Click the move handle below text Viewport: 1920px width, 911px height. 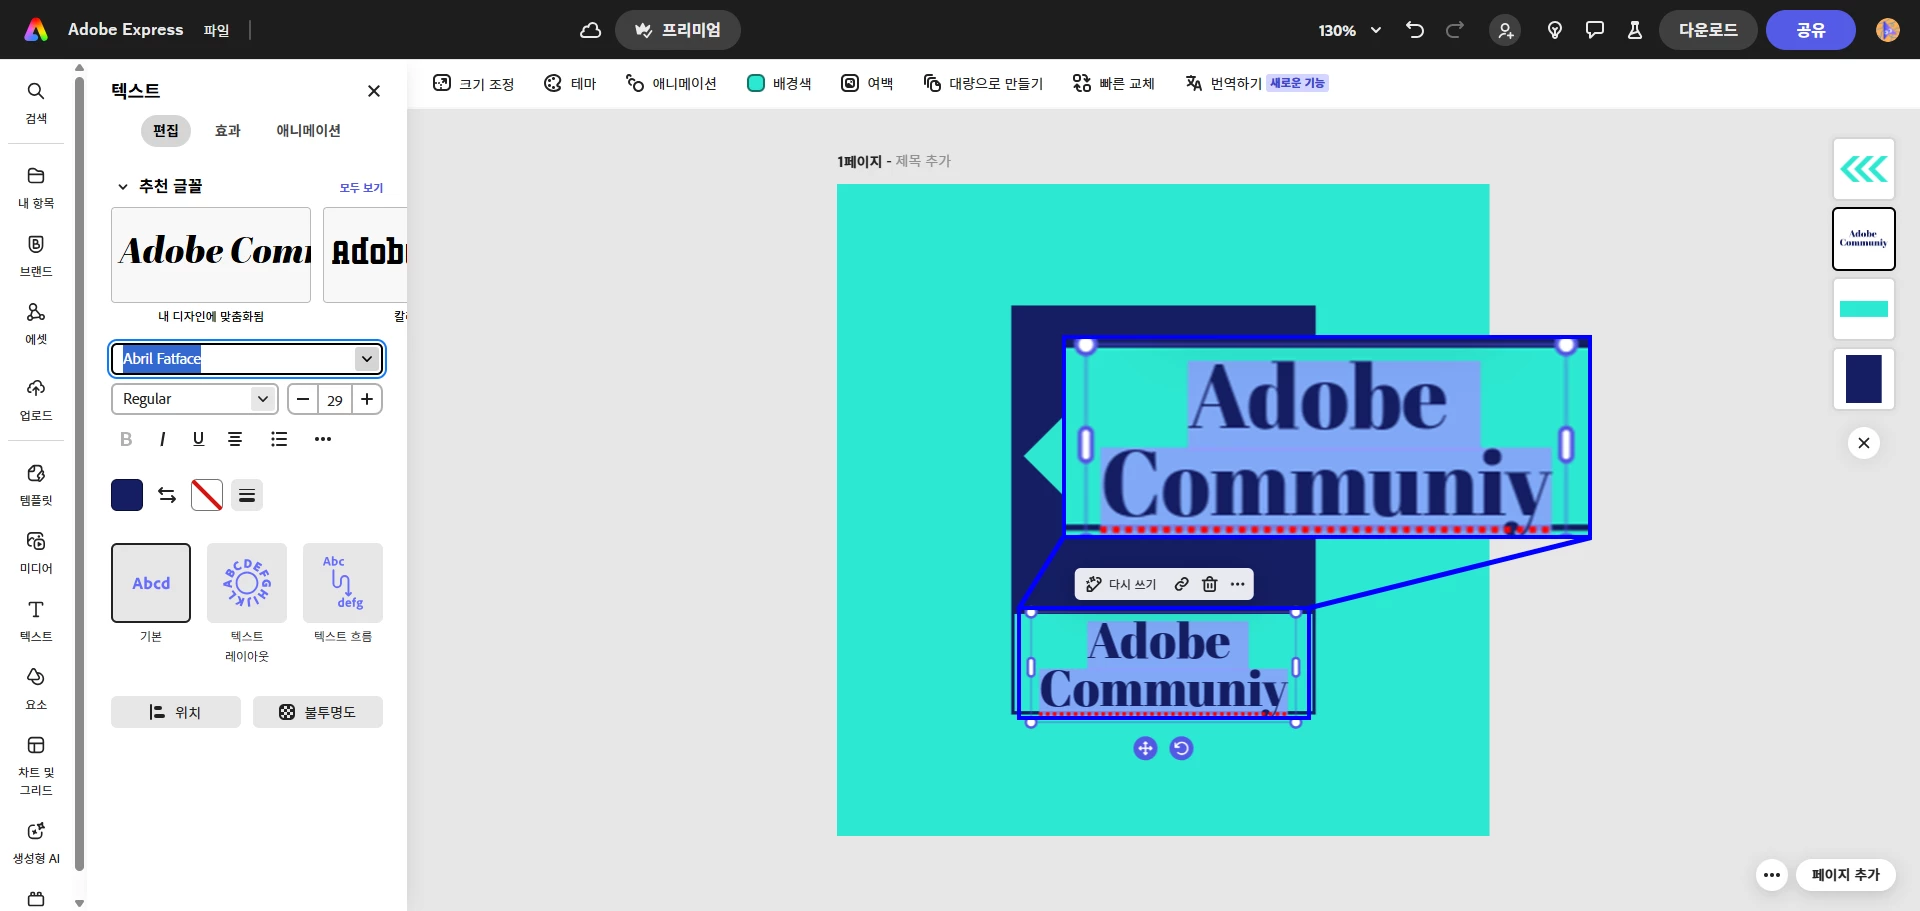[x=1145, y=748]
